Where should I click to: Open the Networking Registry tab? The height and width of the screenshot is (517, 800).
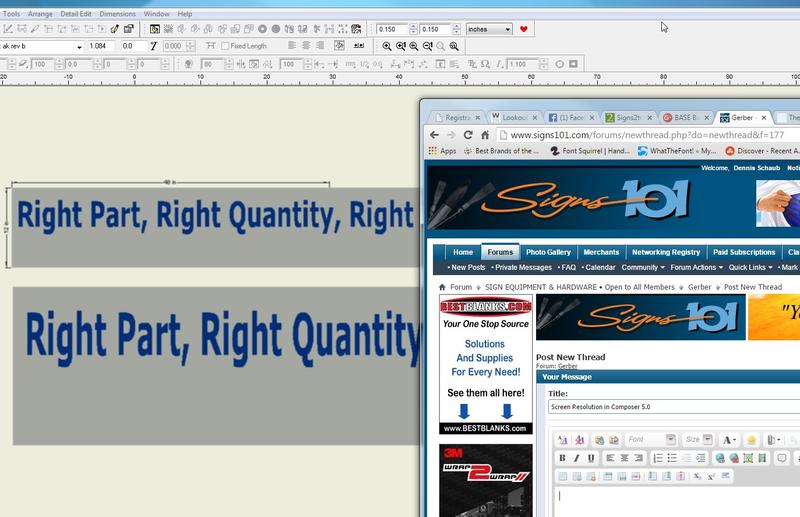pos(666,252)
